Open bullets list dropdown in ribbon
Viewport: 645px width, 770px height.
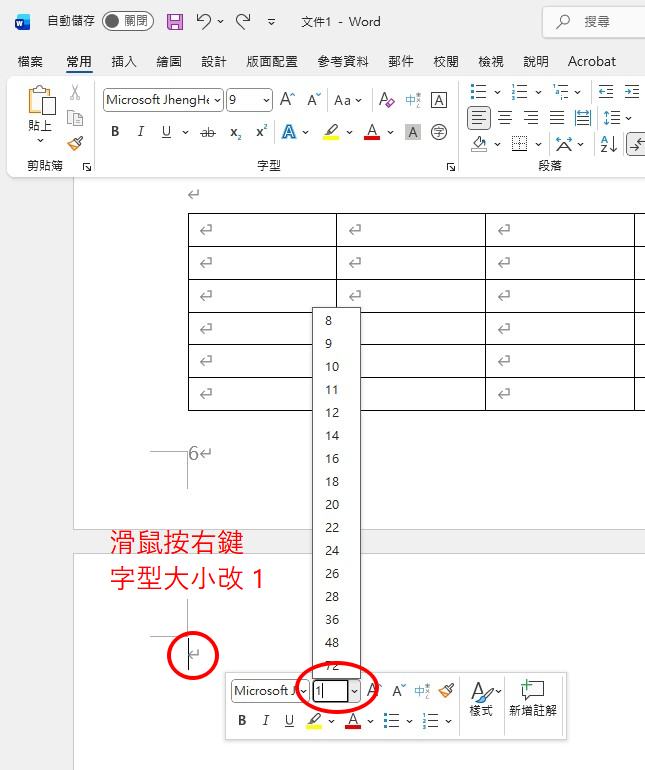(497, 92)
